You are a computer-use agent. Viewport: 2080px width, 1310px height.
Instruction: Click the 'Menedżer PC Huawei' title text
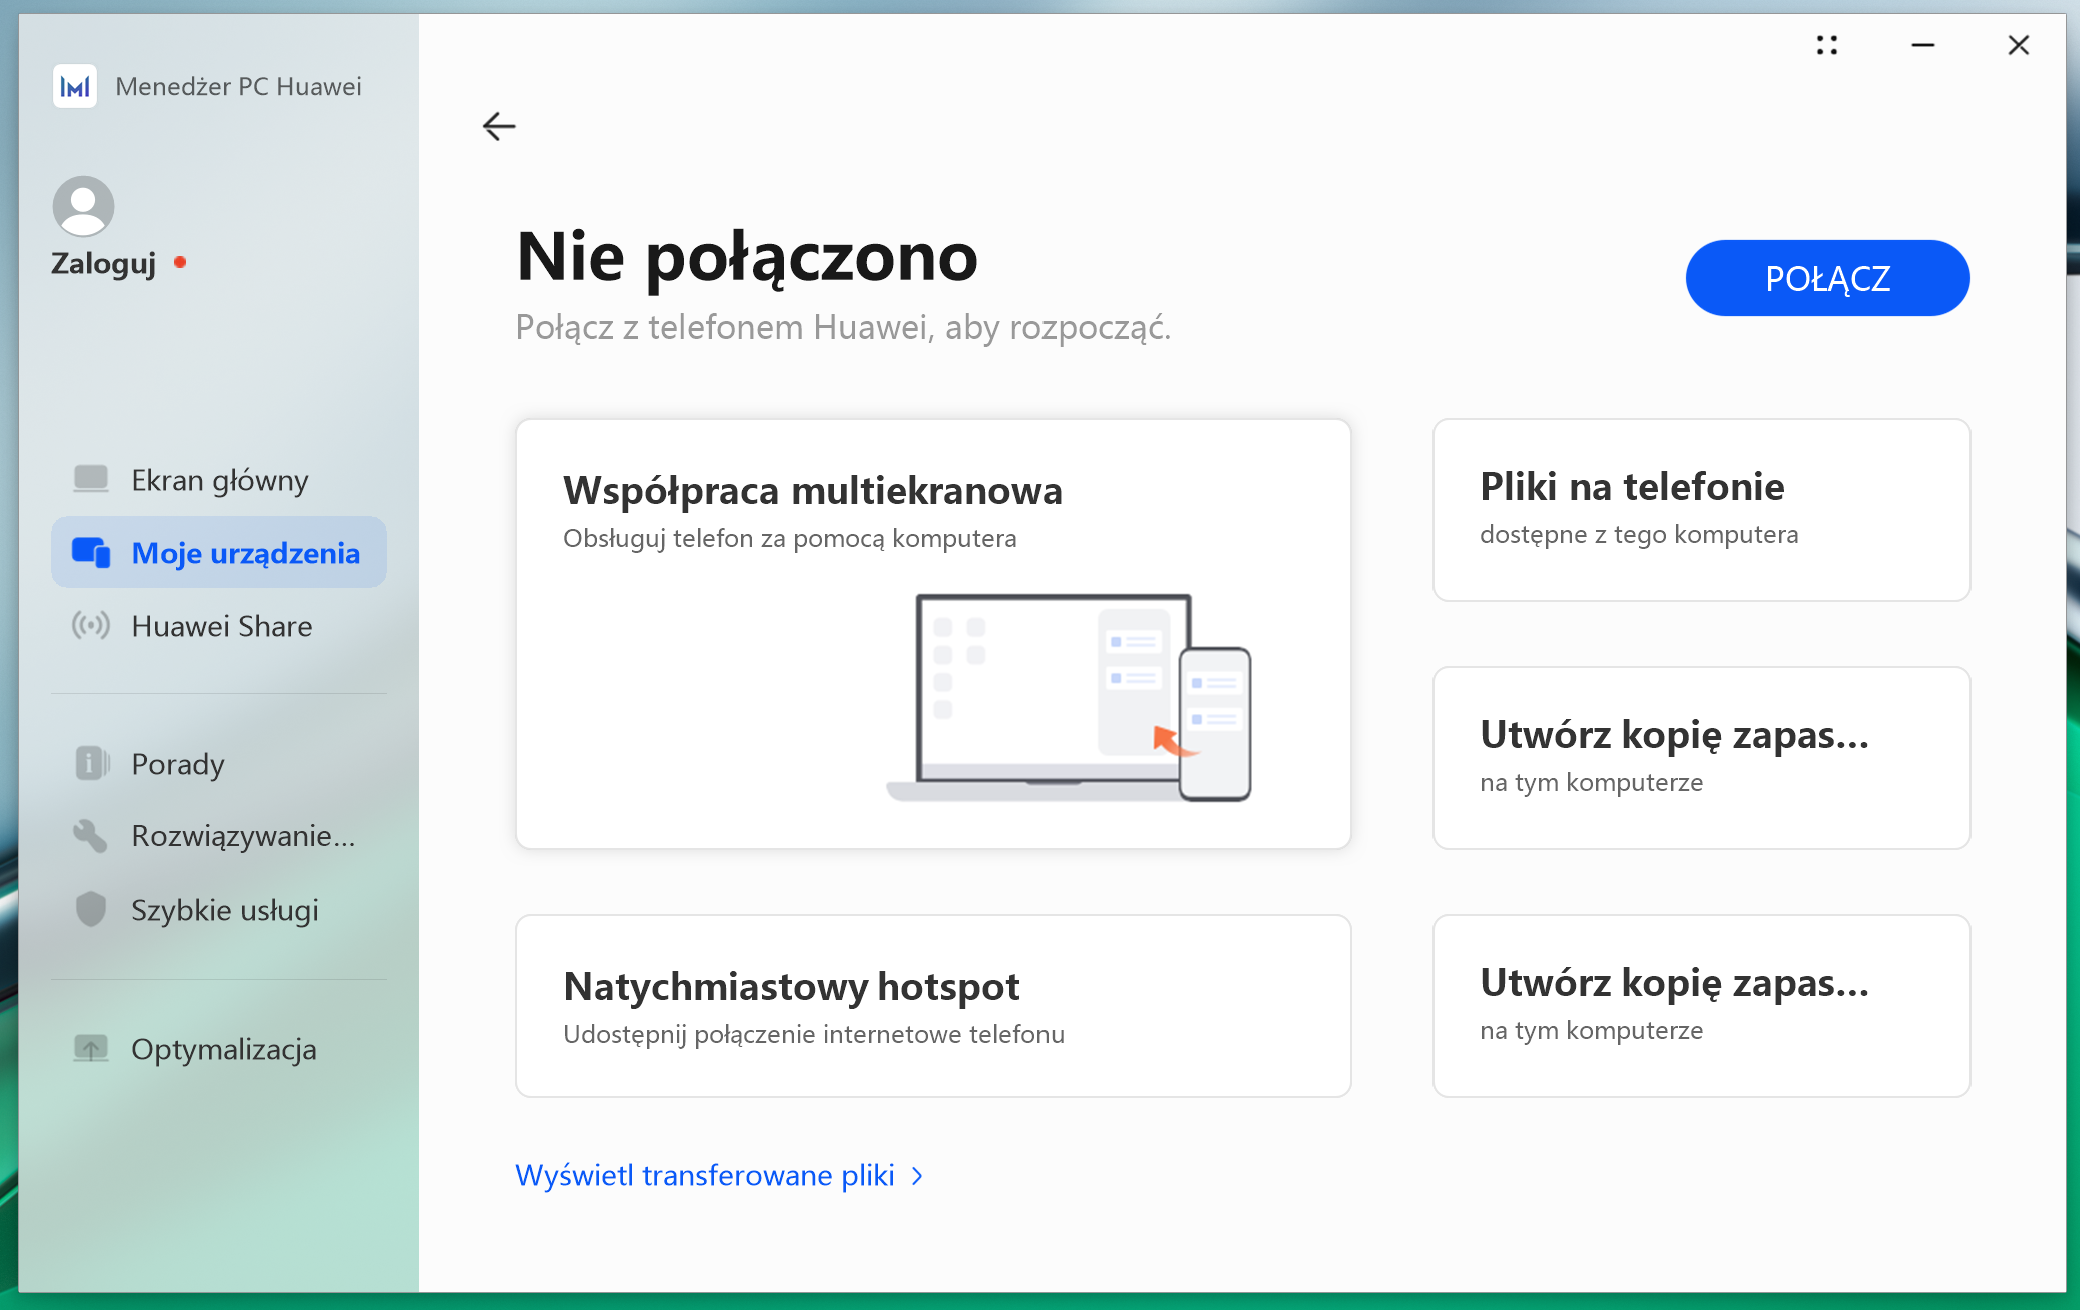point(238,87)
